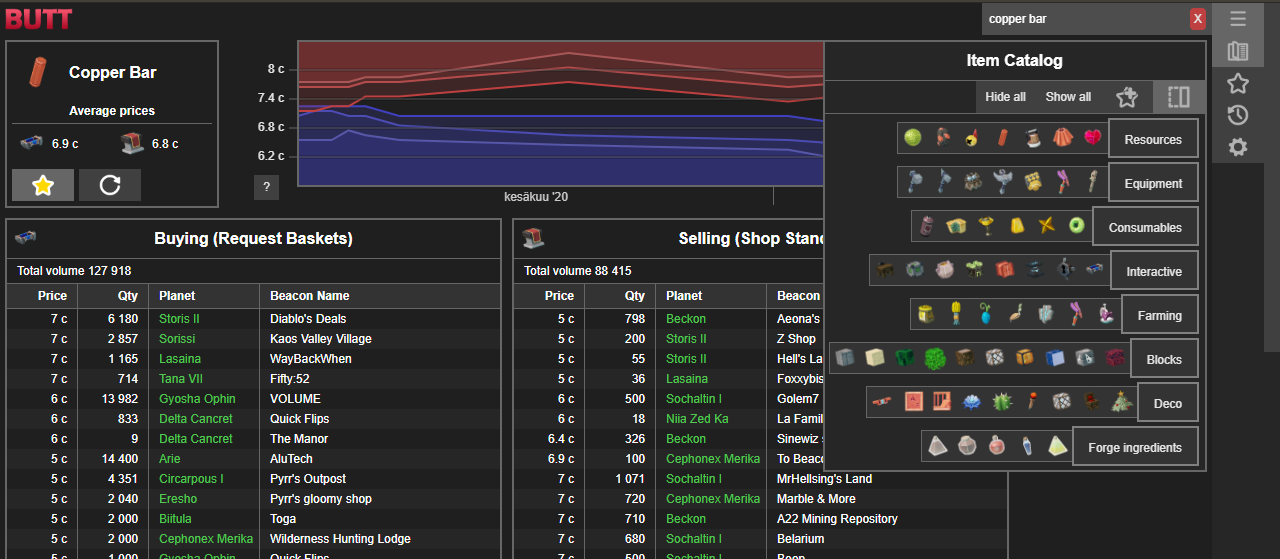
Task: Select the cream colored block in Blocks row
Action: [875, 357]
